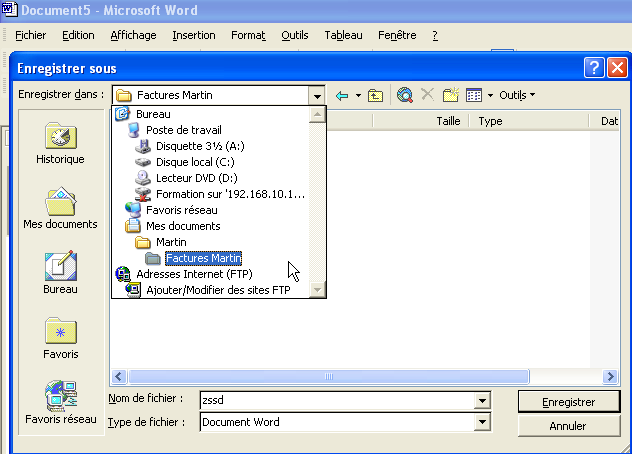This screenshot has width=632, height=454.
Task: Click the greyed delete X icon
Action: tap(427, 95)
